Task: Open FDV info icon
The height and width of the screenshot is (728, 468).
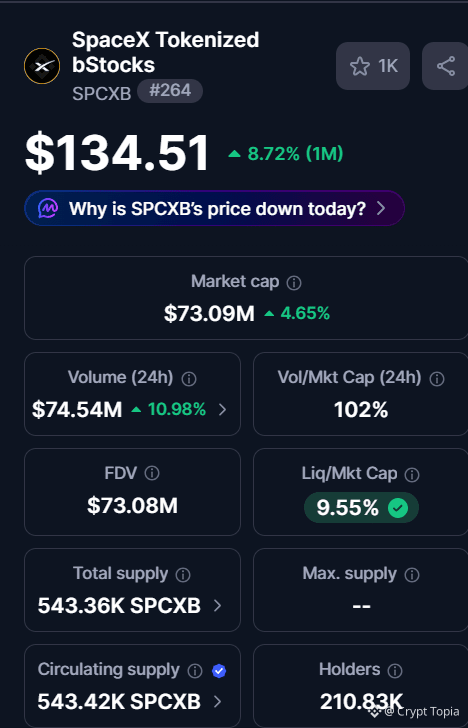Action: click(x=152, y=474)
